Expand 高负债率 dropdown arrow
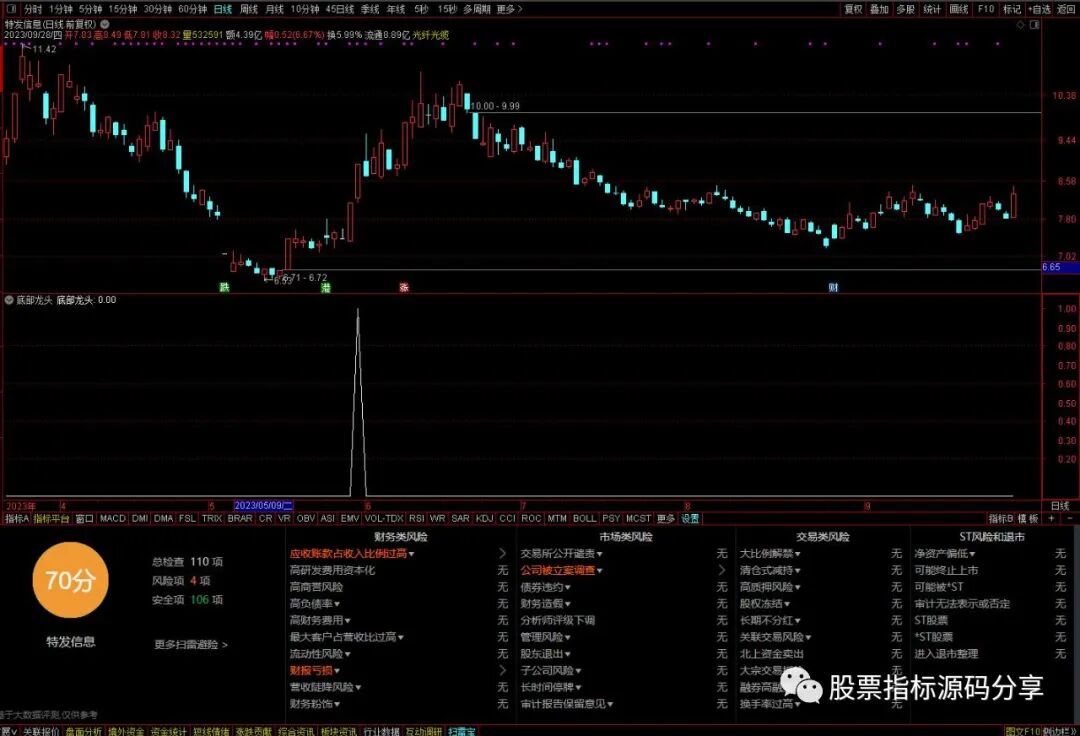 pos(337,604)
